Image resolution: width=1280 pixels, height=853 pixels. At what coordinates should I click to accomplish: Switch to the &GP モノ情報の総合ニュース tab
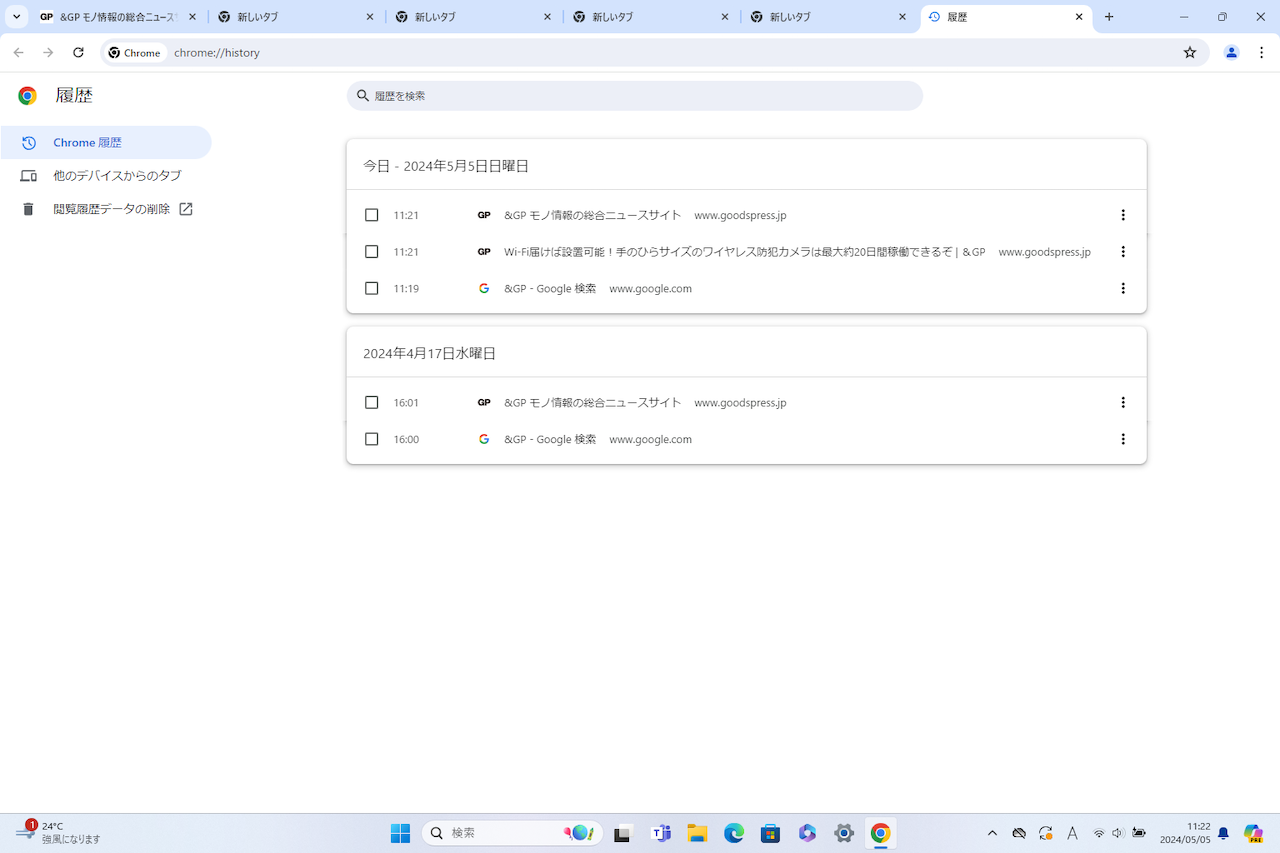tap(118, 17)
